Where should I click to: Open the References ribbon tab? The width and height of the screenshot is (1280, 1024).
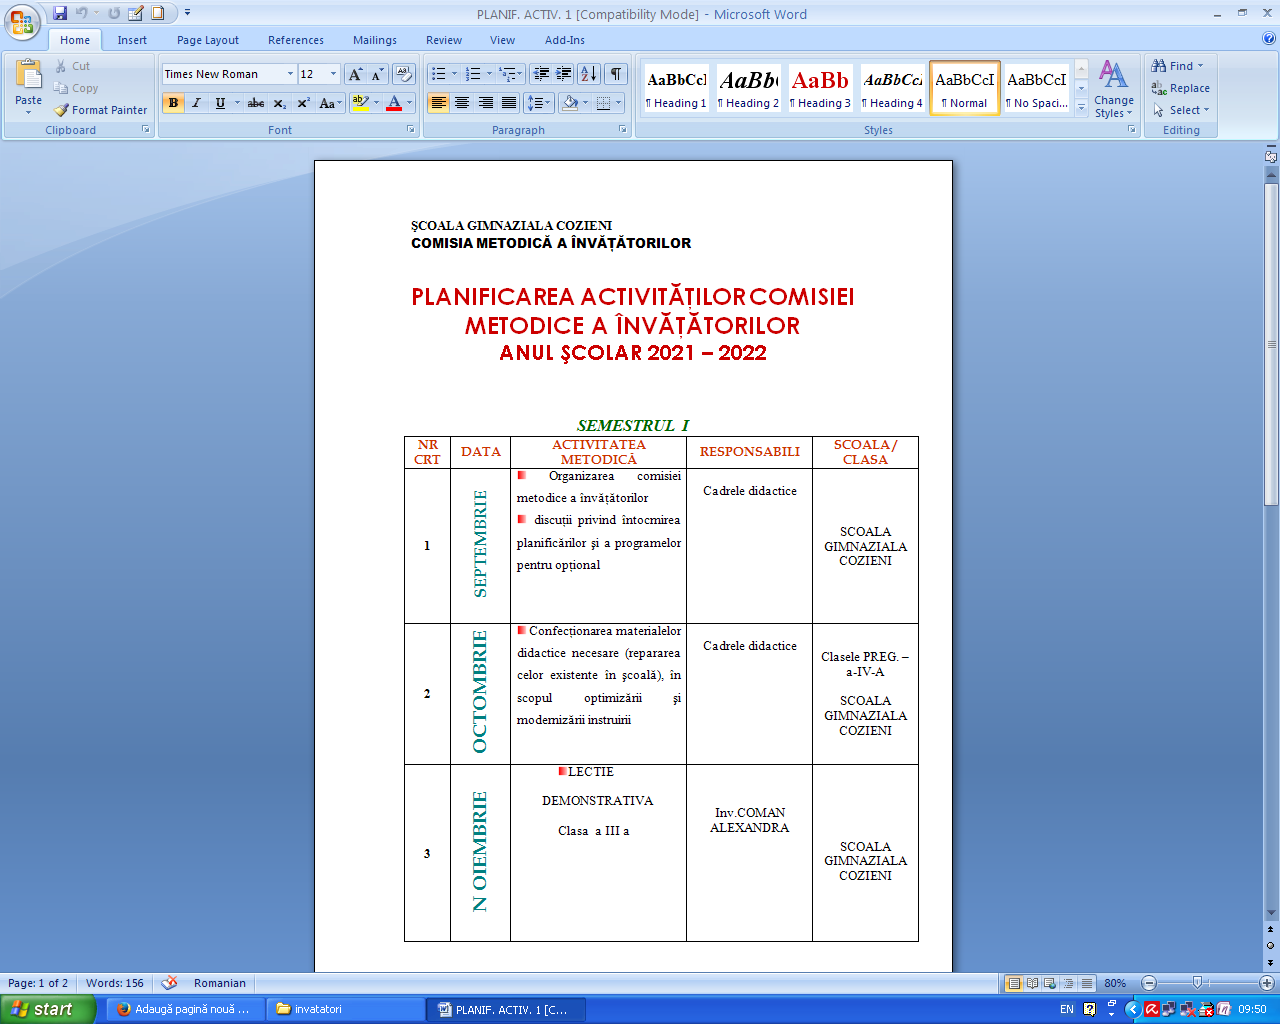pyautogui.click(x=295, y=40)
